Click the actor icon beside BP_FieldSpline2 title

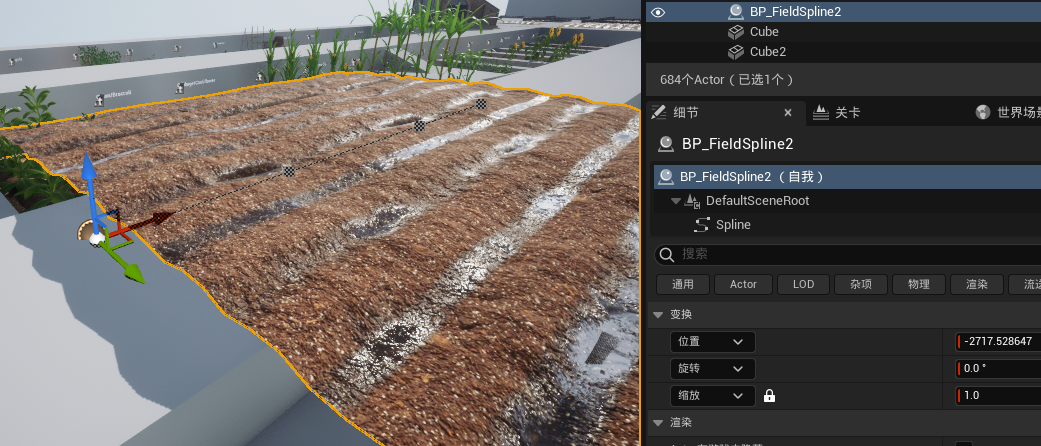point(665,144)
